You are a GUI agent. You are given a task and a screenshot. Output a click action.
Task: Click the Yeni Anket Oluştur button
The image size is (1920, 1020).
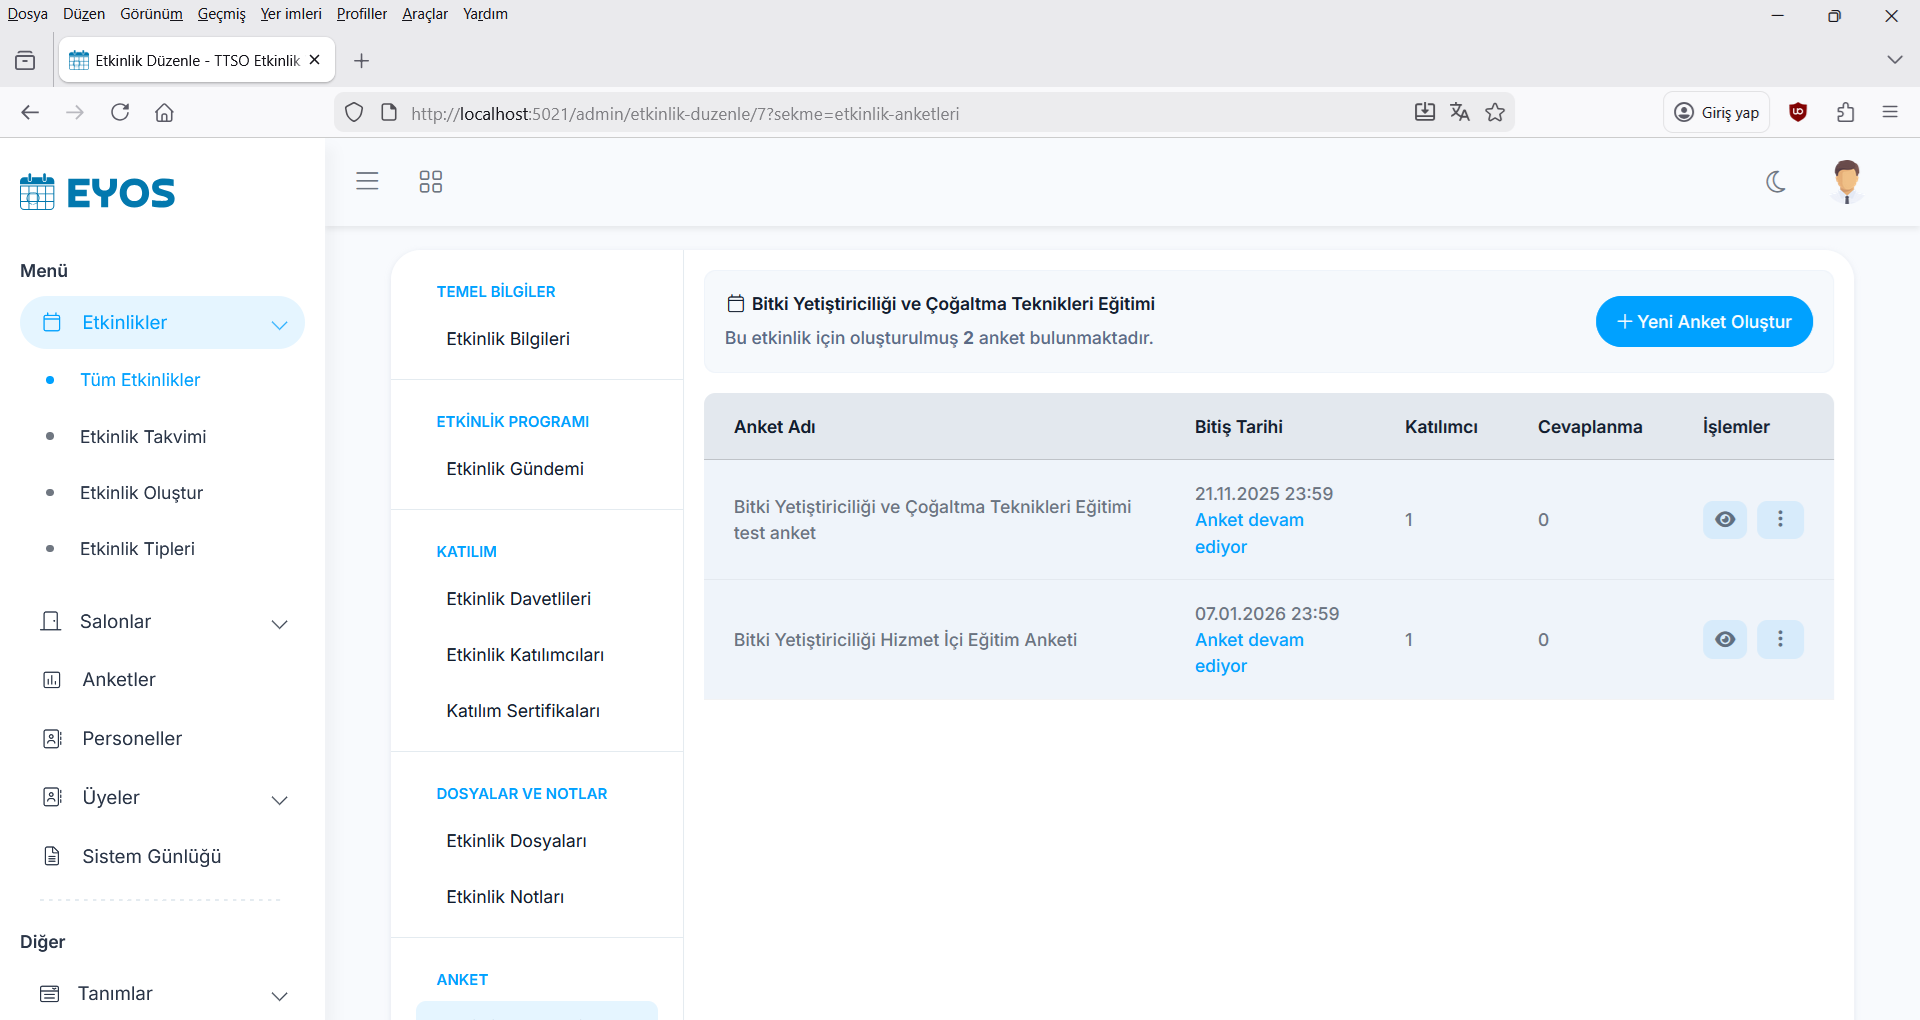1703,322
